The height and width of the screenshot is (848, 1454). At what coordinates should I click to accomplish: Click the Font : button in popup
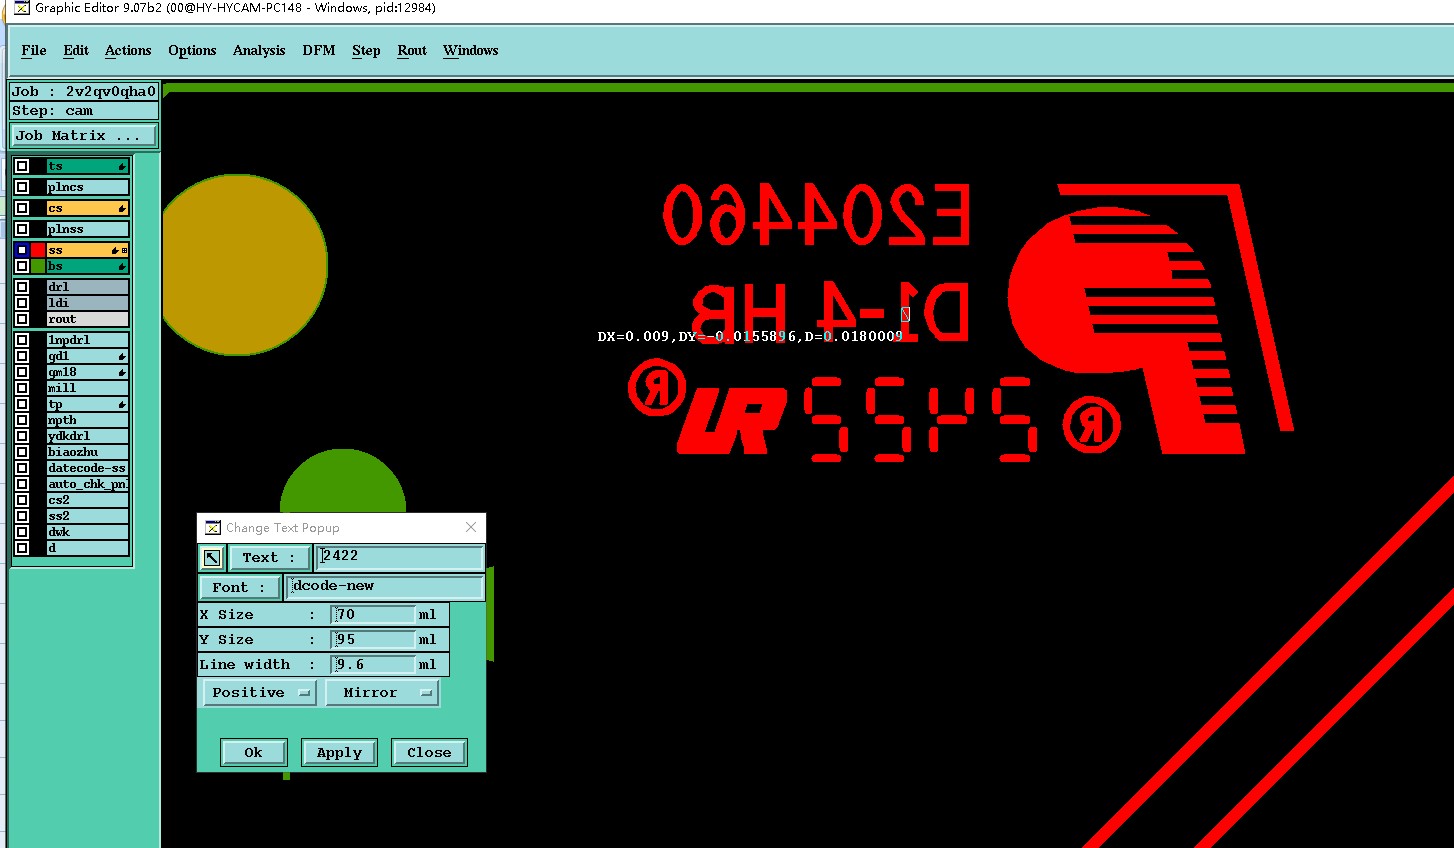[239, 587]
